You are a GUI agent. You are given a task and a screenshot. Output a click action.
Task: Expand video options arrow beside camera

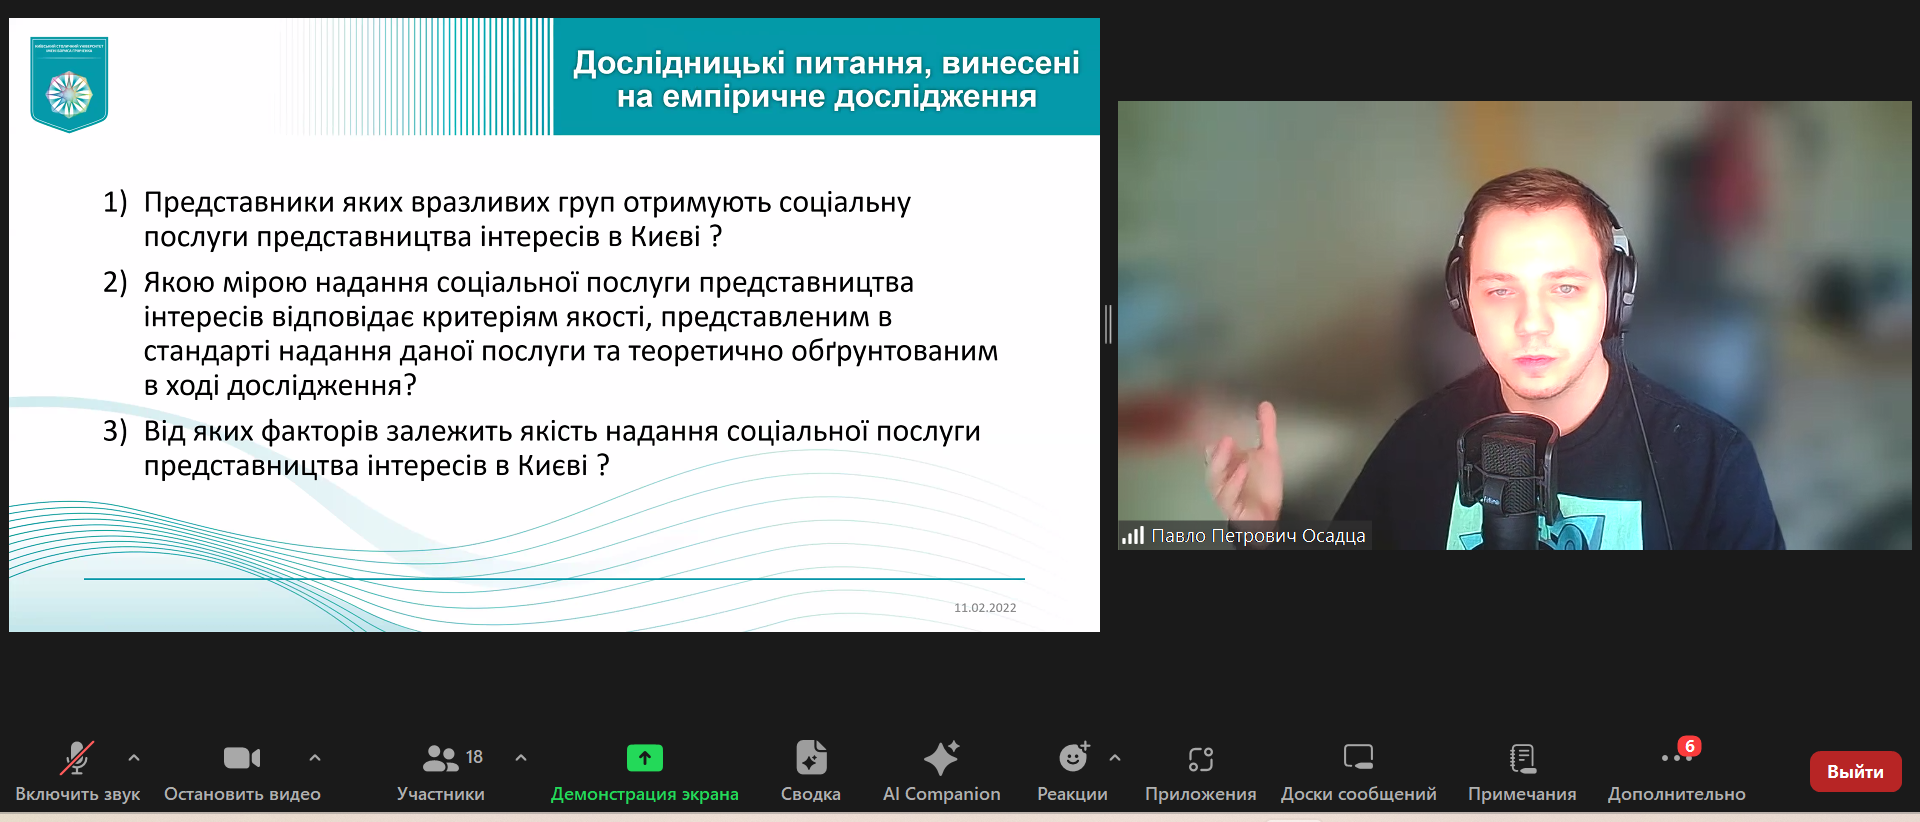pyautogui.click(x=315, y=758)
